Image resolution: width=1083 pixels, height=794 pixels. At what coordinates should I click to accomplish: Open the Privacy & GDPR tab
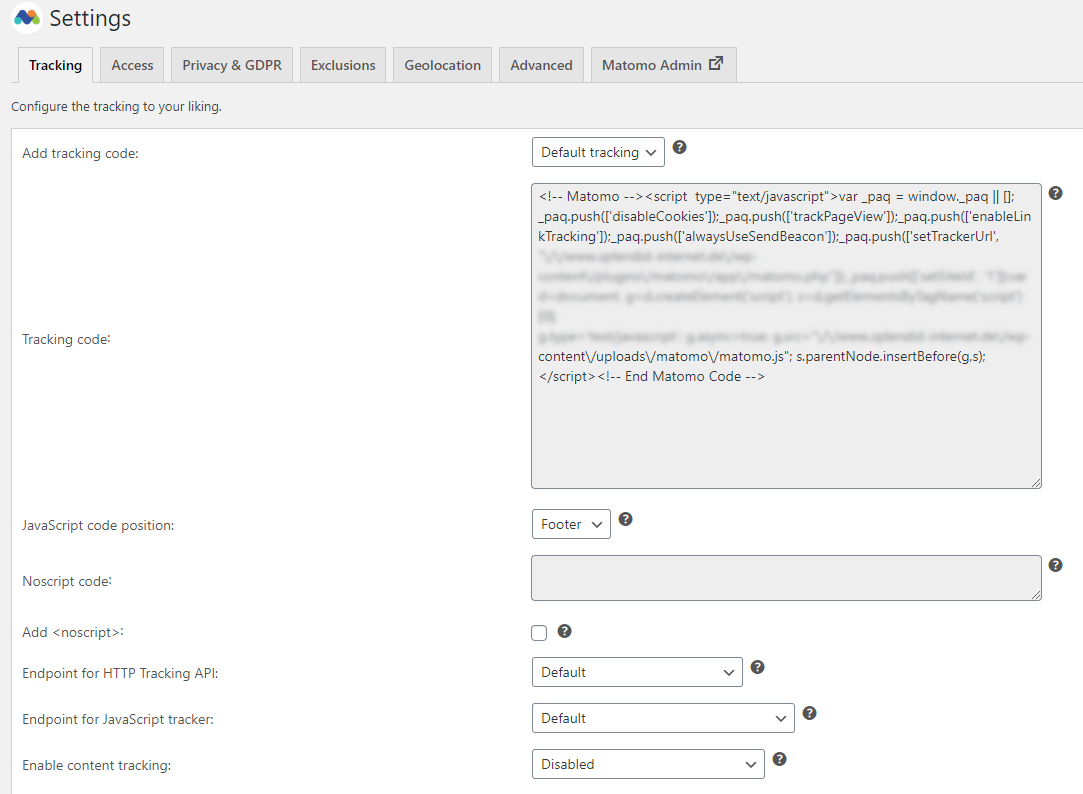pyautogui.click(x=232, y=65)
